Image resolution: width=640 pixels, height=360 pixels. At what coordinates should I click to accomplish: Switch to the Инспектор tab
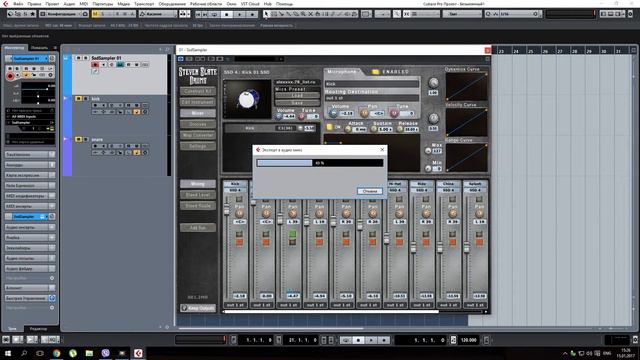[15, 48]
